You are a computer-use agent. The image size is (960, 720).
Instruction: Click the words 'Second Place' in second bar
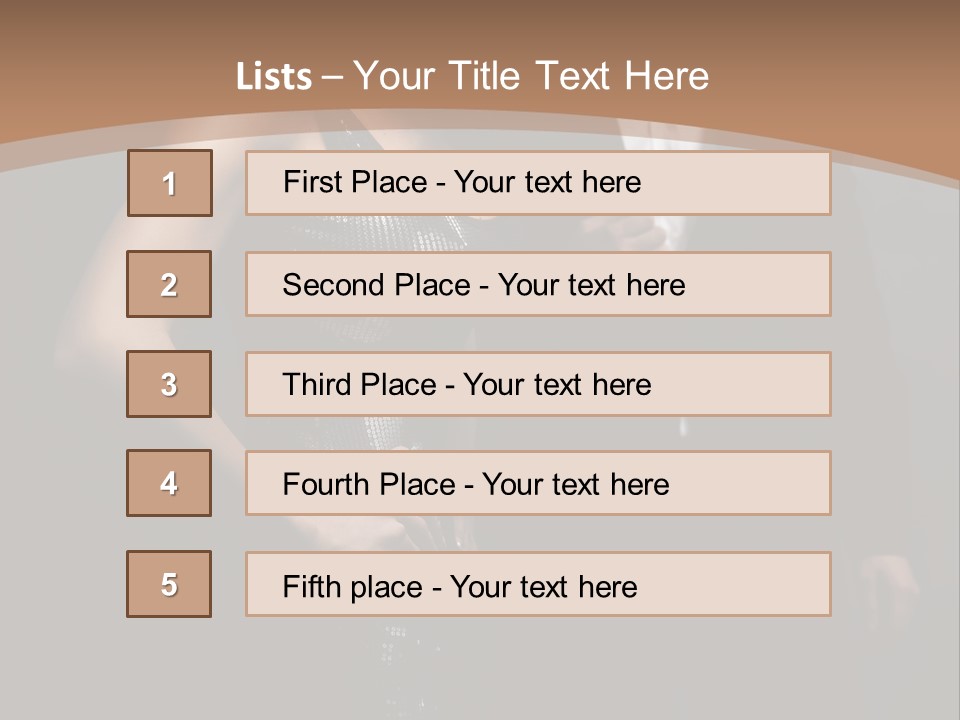[x=377, y=285]
